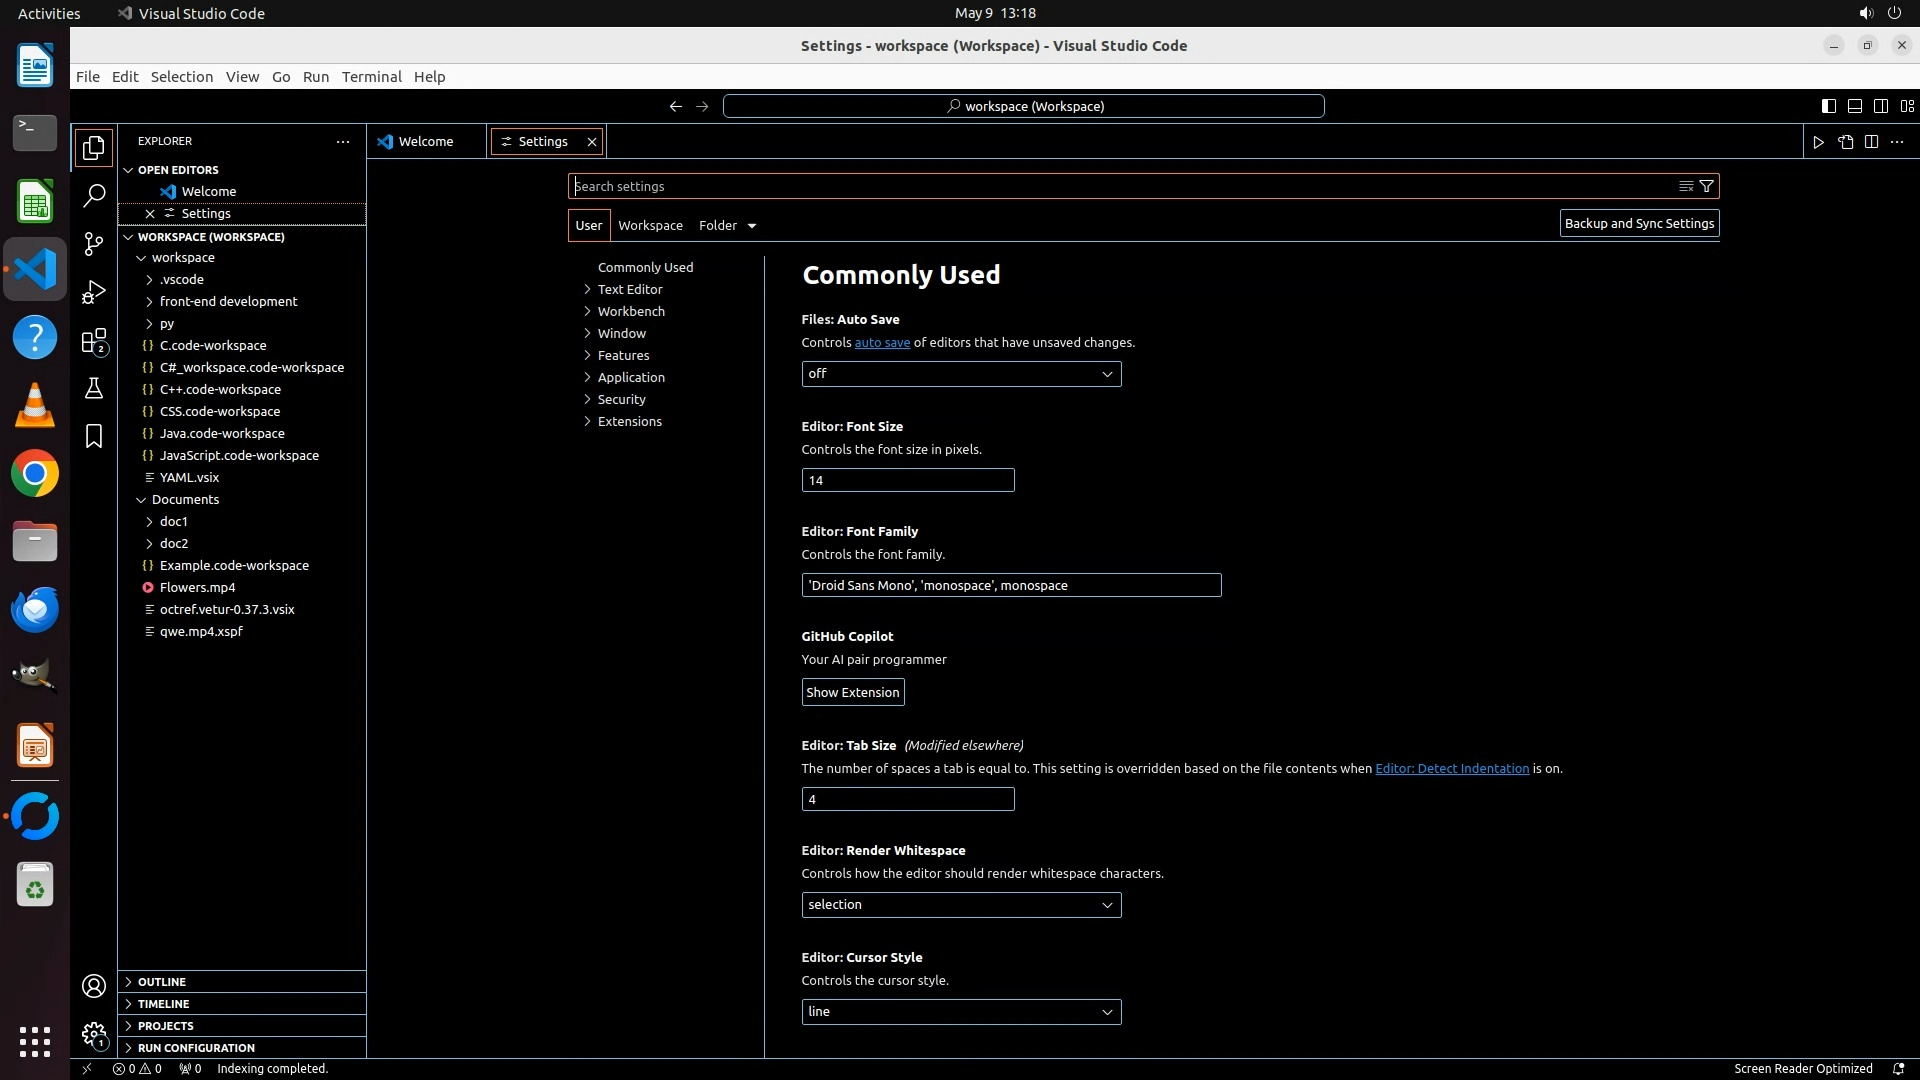Open the Search view in activity bar
The width and height of the screenshot is (1920, 1080).
tap(94, 195)
